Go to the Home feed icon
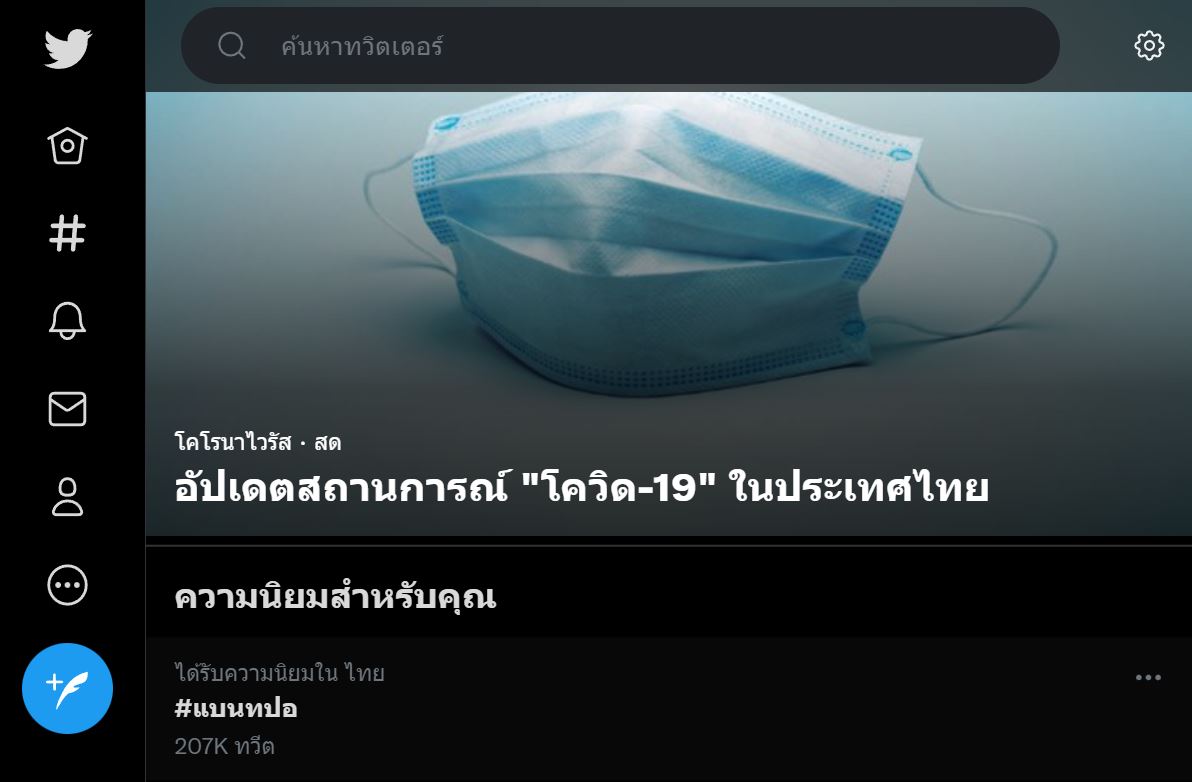Screen dimensions: 1192x782 [x=68, y=145]
